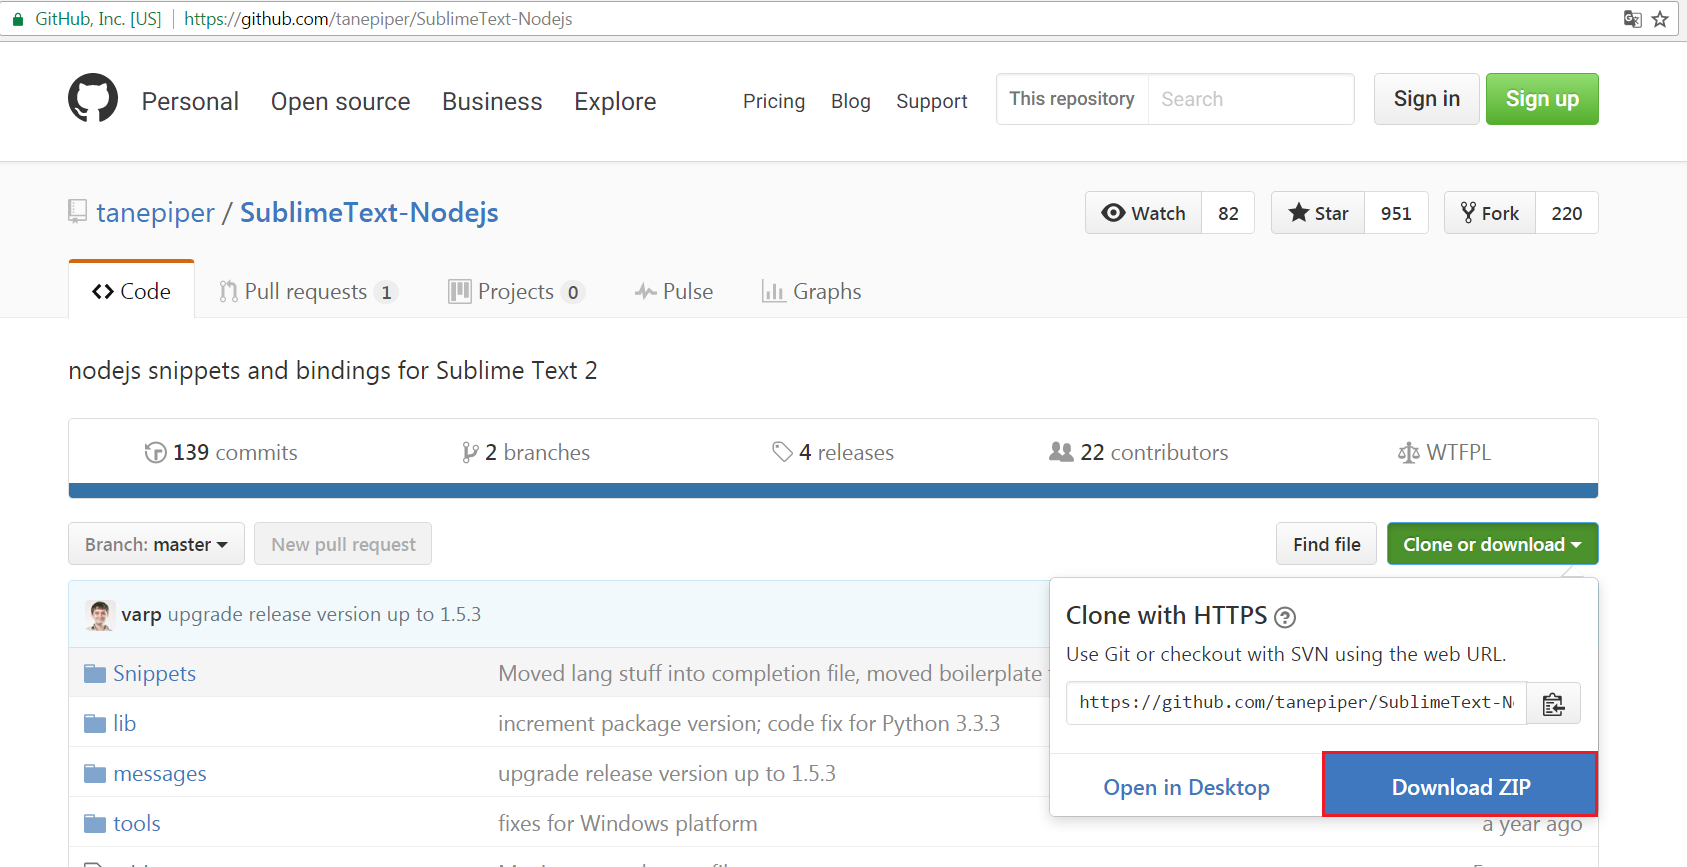
Task: Open the Pull requests tab
Action: click(x=309, y=291)
